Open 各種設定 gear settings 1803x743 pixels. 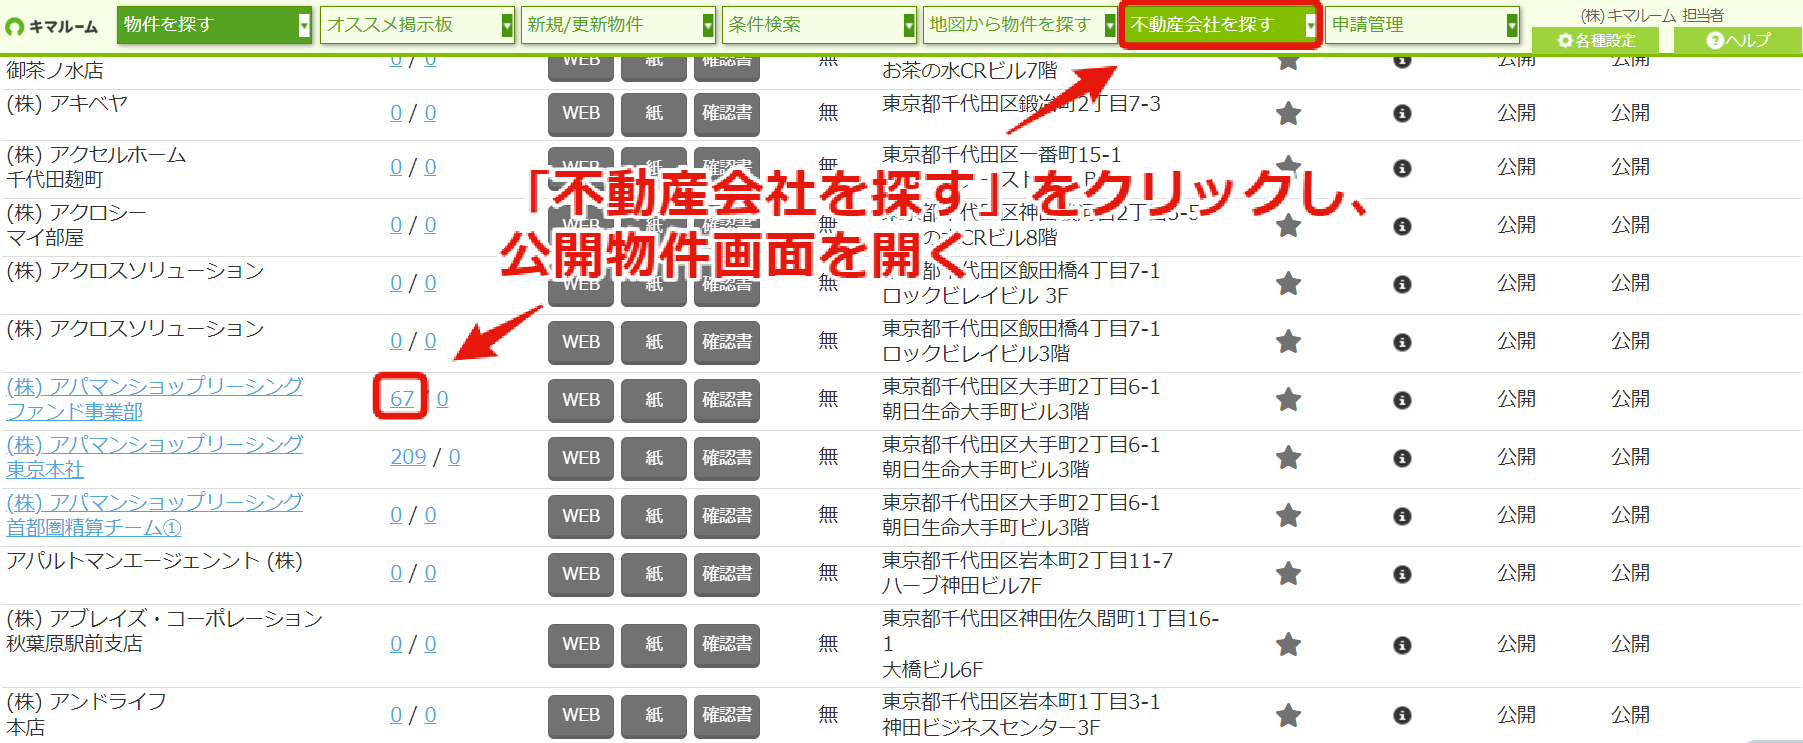point(1596,41)
